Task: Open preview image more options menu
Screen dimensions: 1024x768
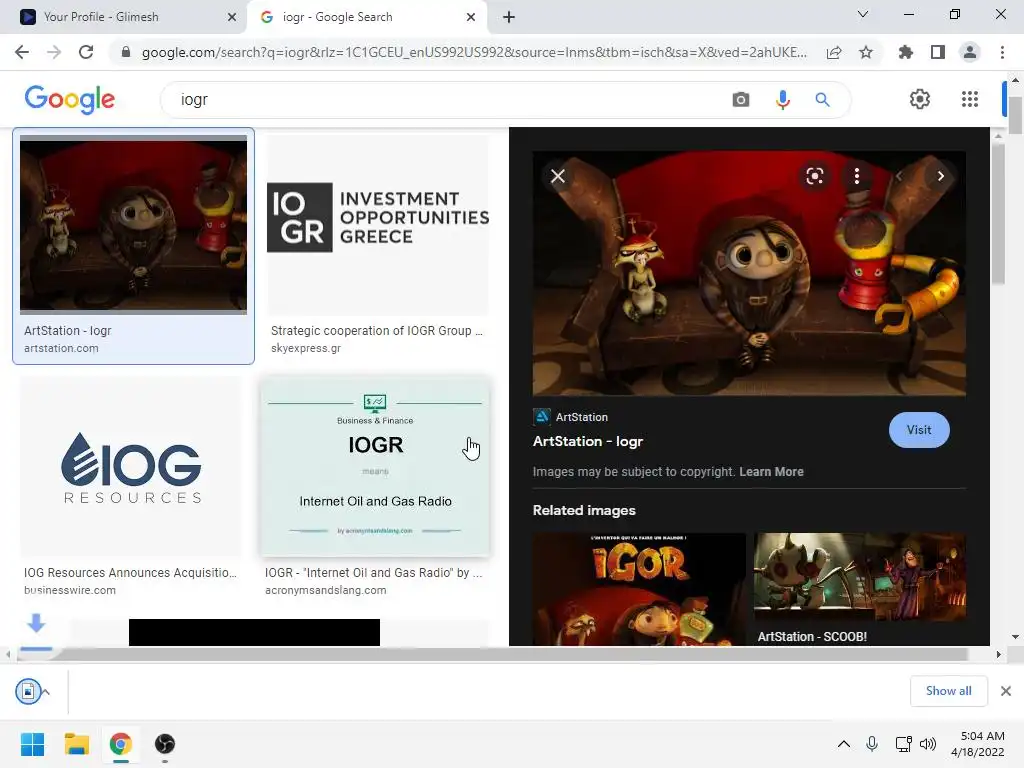Action: [x=857, y=176]
